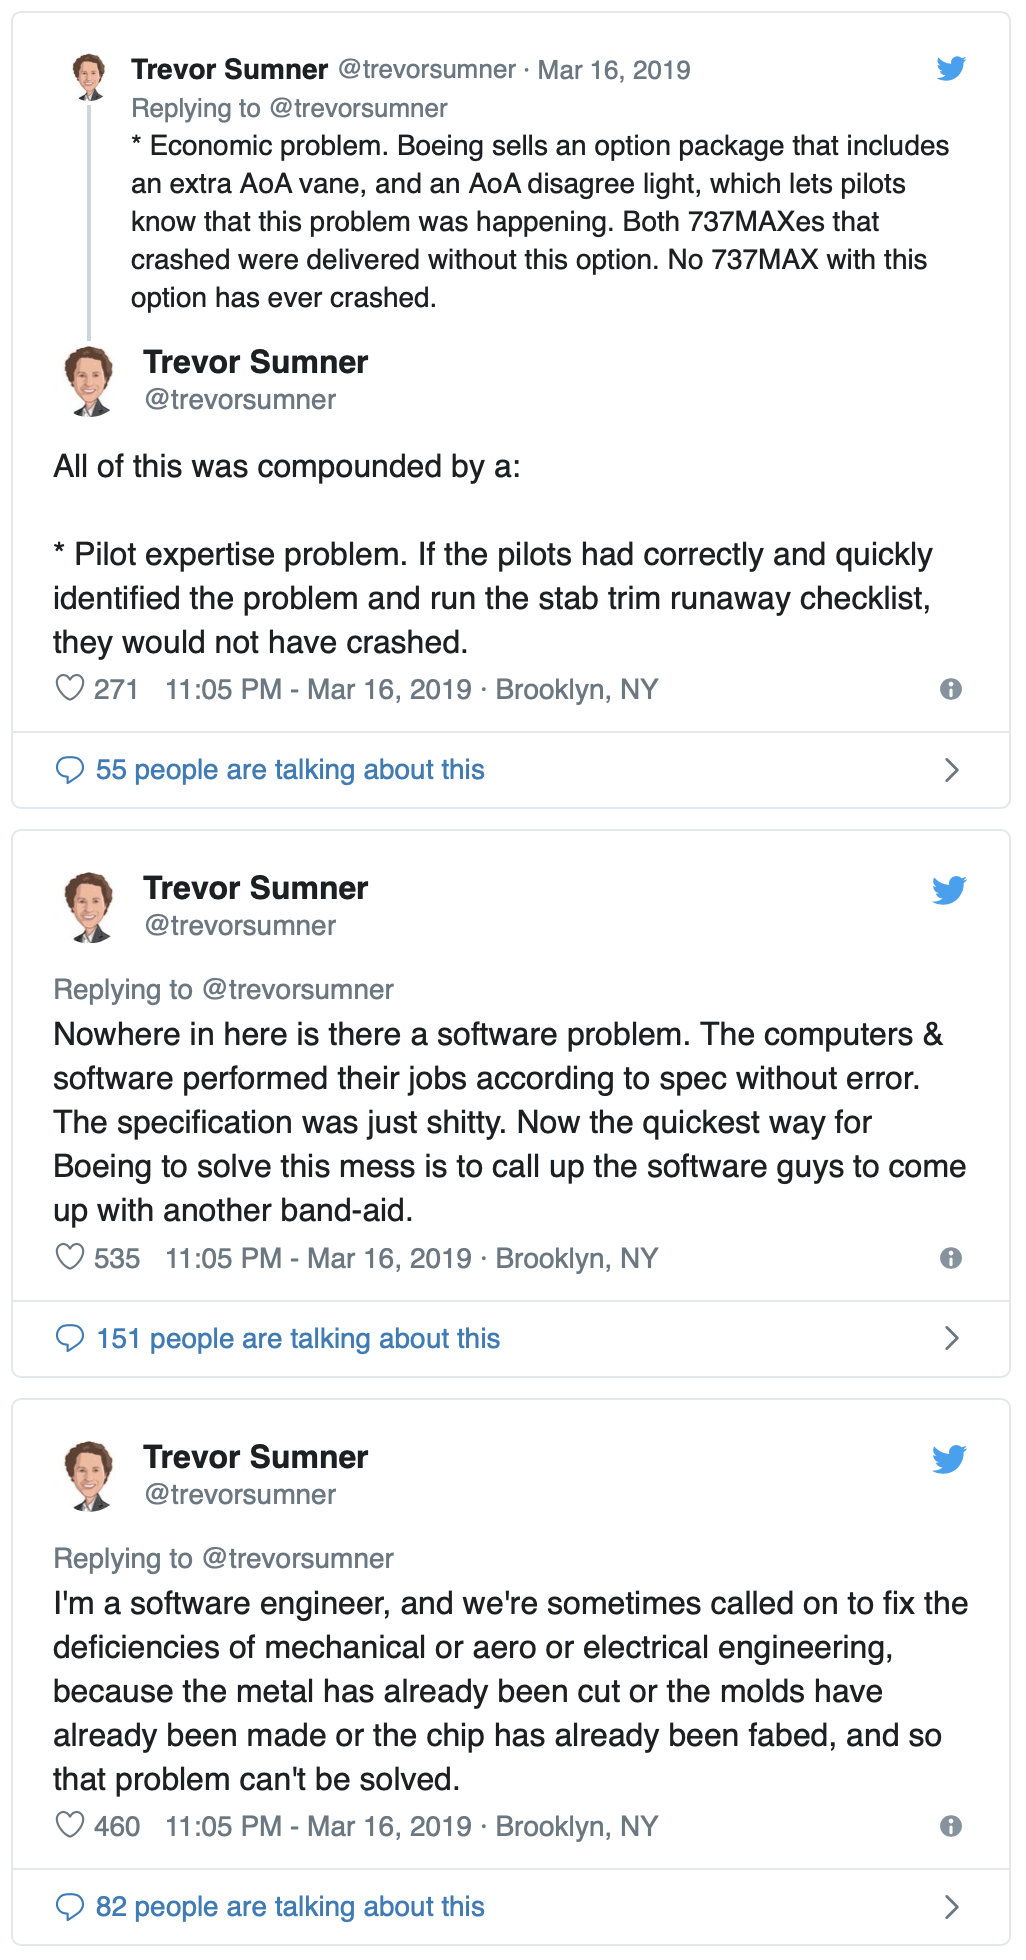Open the 55 people are talking link
The width and height of the screenshot is (1026, 1960).
point(290,770)
